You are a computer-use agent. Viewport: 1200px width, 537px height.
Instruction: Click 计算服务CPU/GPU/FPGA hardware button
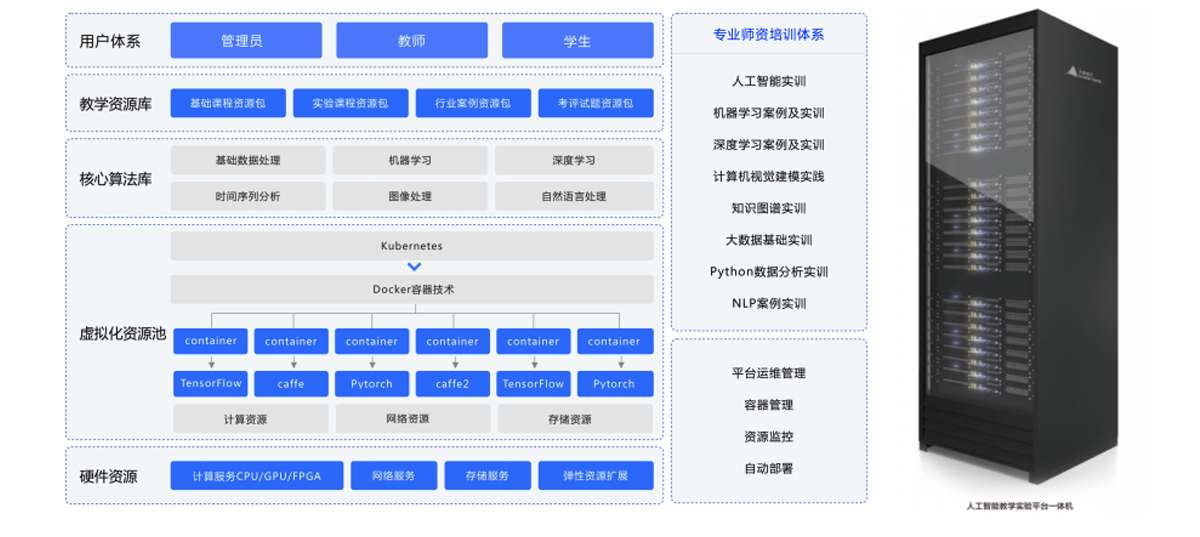257,476
